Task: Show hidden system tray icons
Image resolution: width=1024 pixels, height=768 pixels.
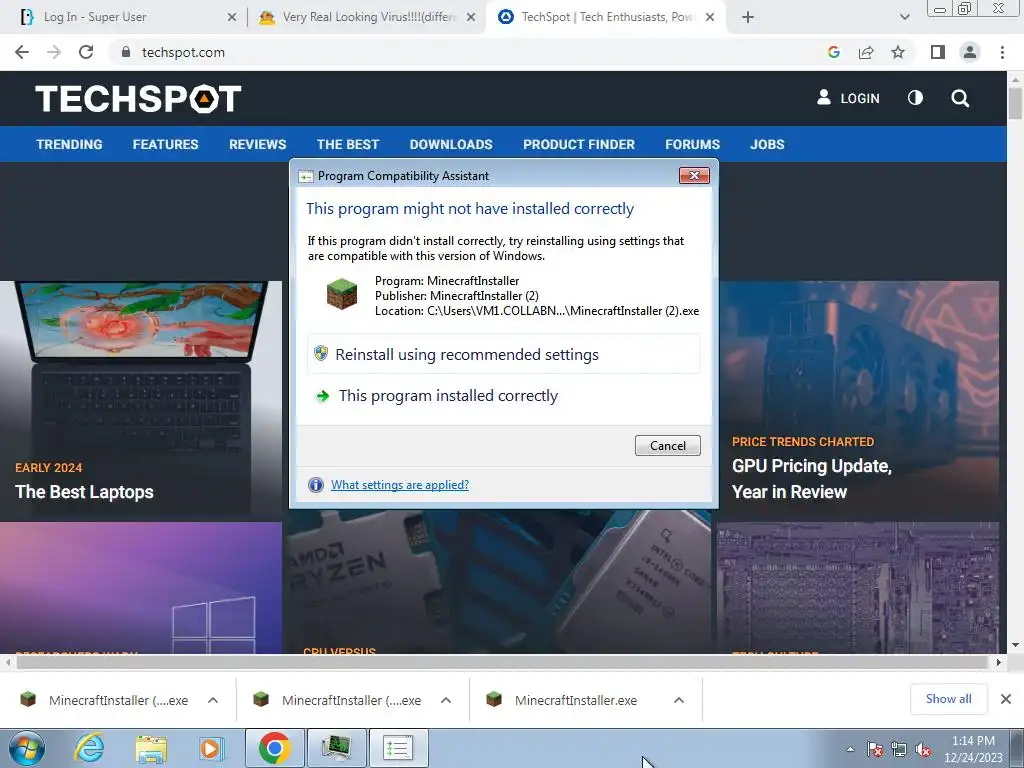Action: point(850,750)
